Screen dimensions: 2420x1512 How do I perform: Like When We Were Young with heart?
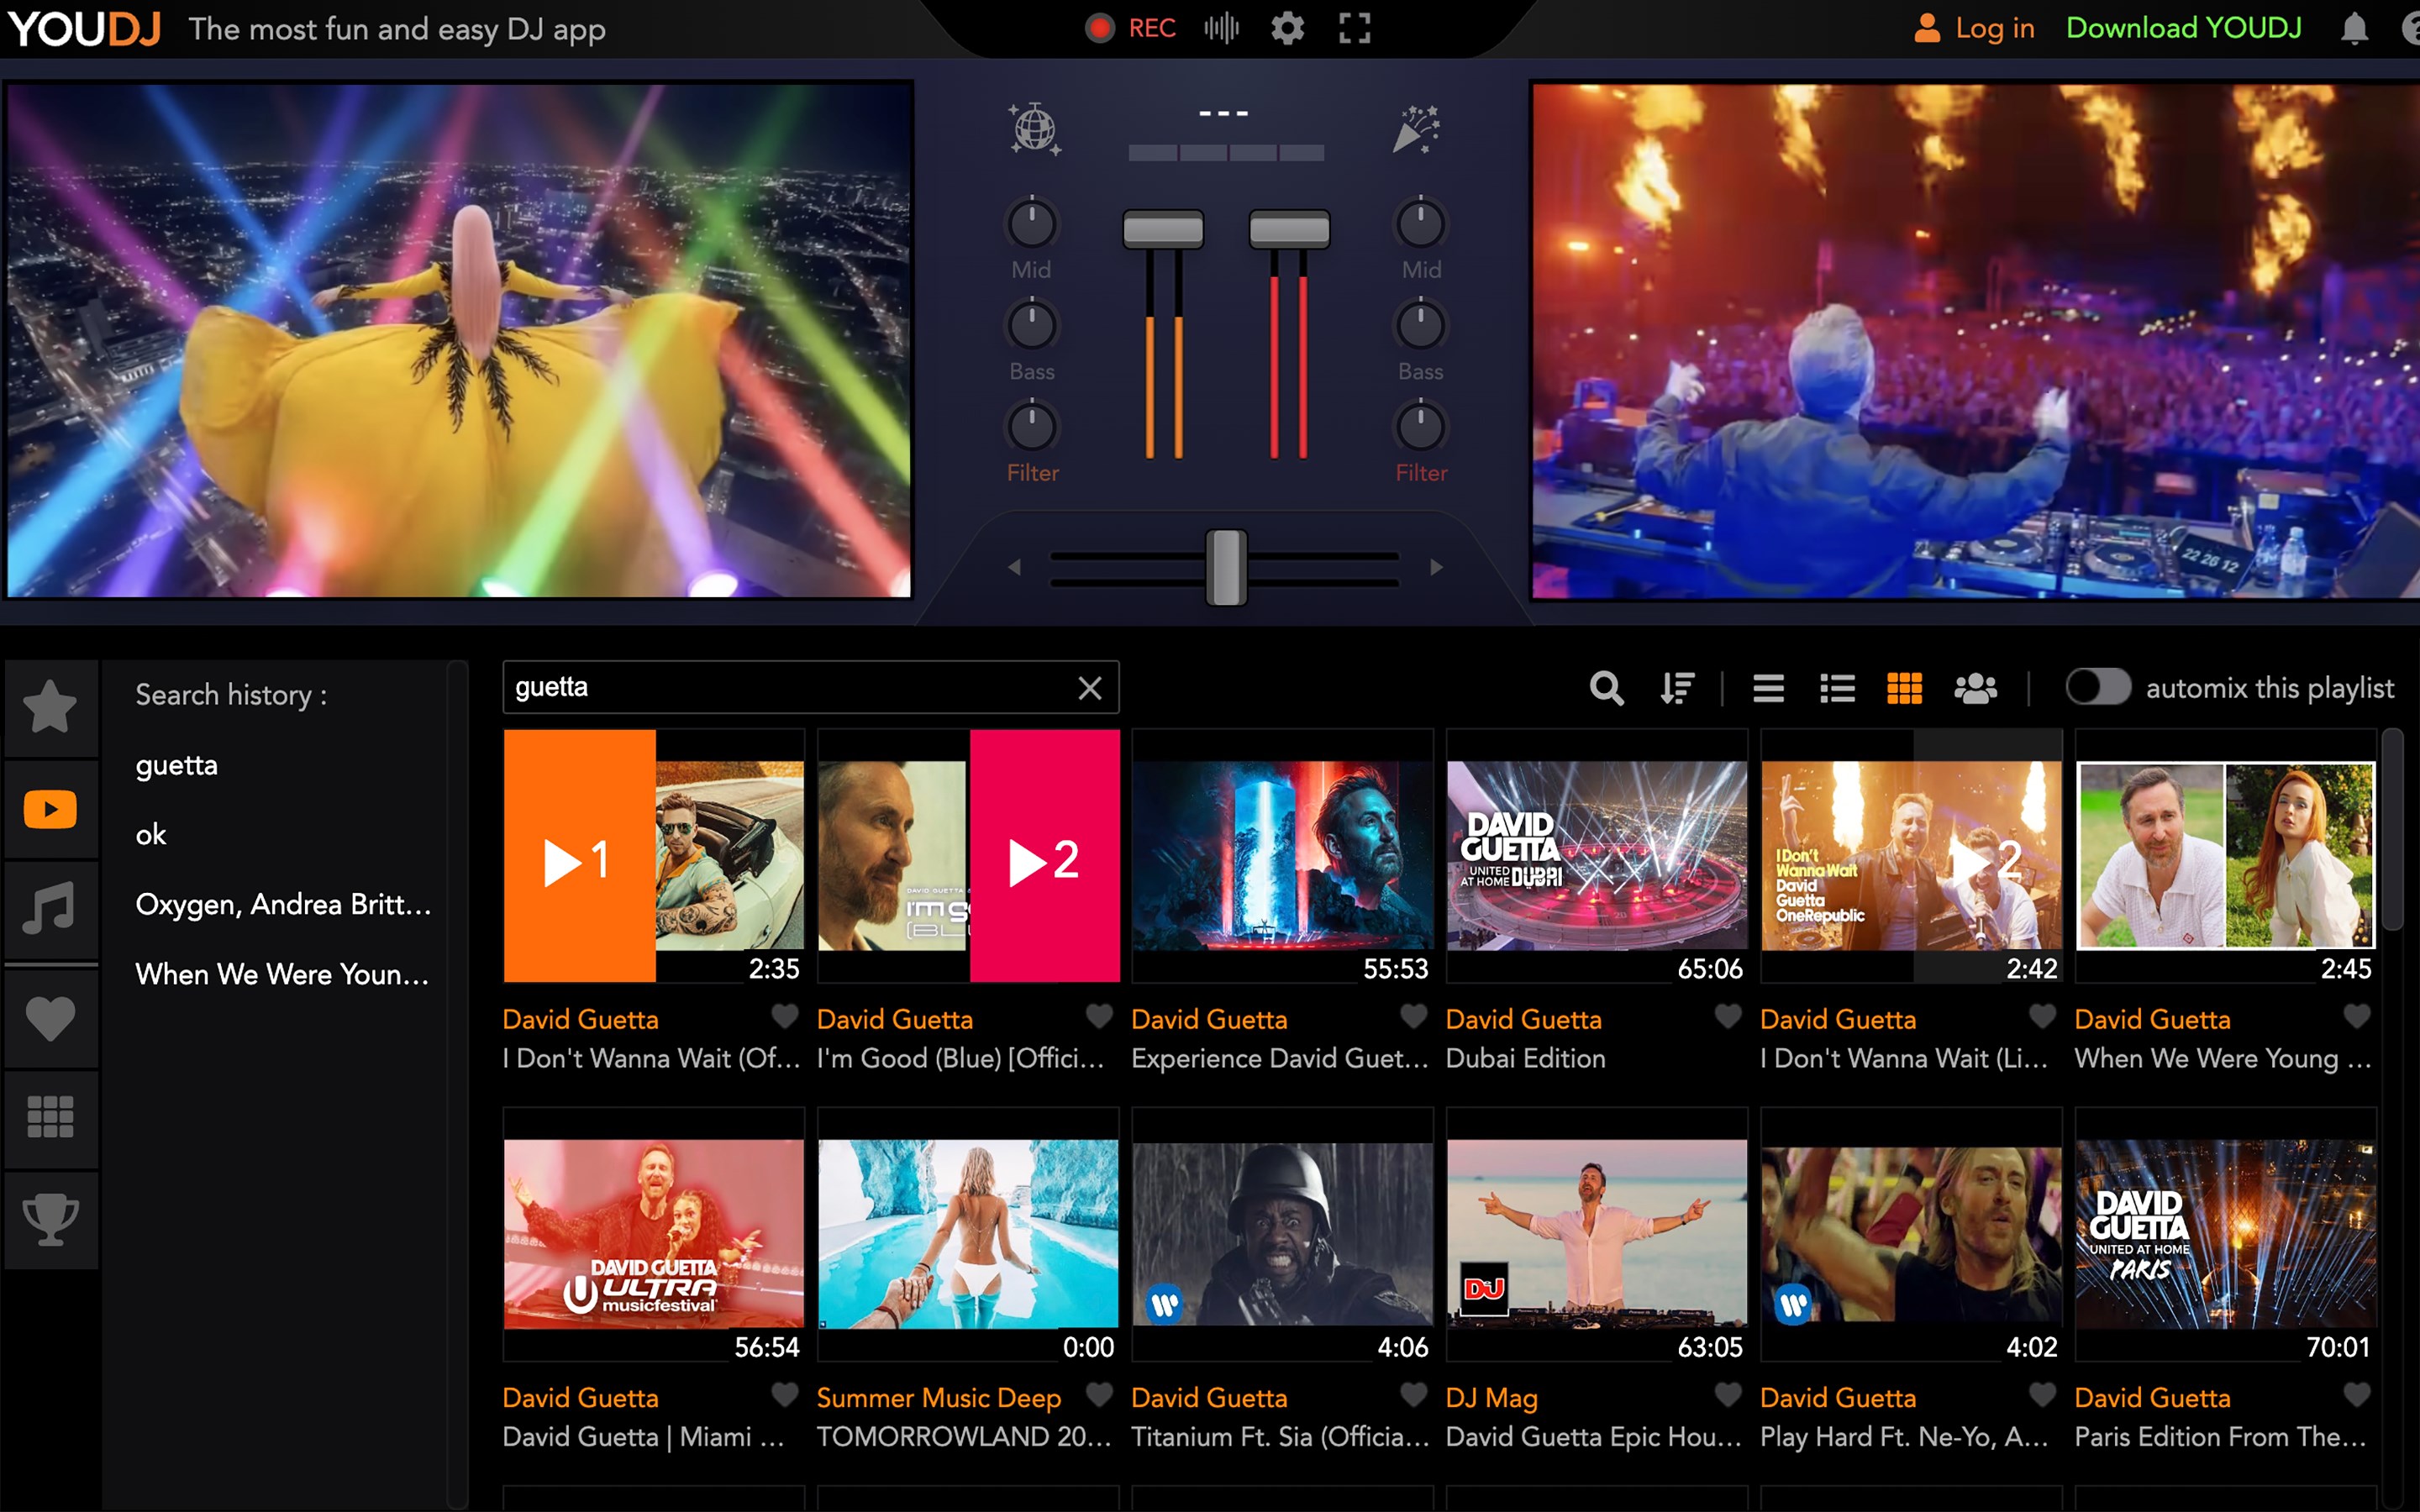(2357, 1016)
